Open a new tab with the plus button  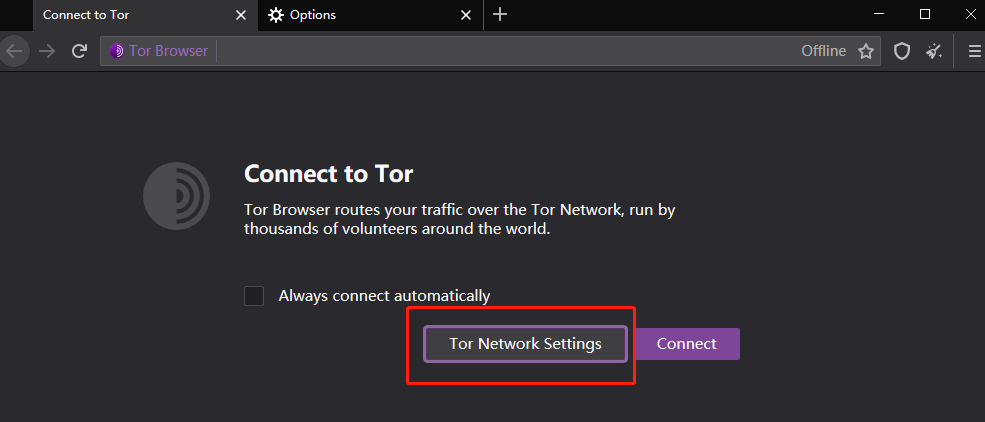tap(500, 15)
